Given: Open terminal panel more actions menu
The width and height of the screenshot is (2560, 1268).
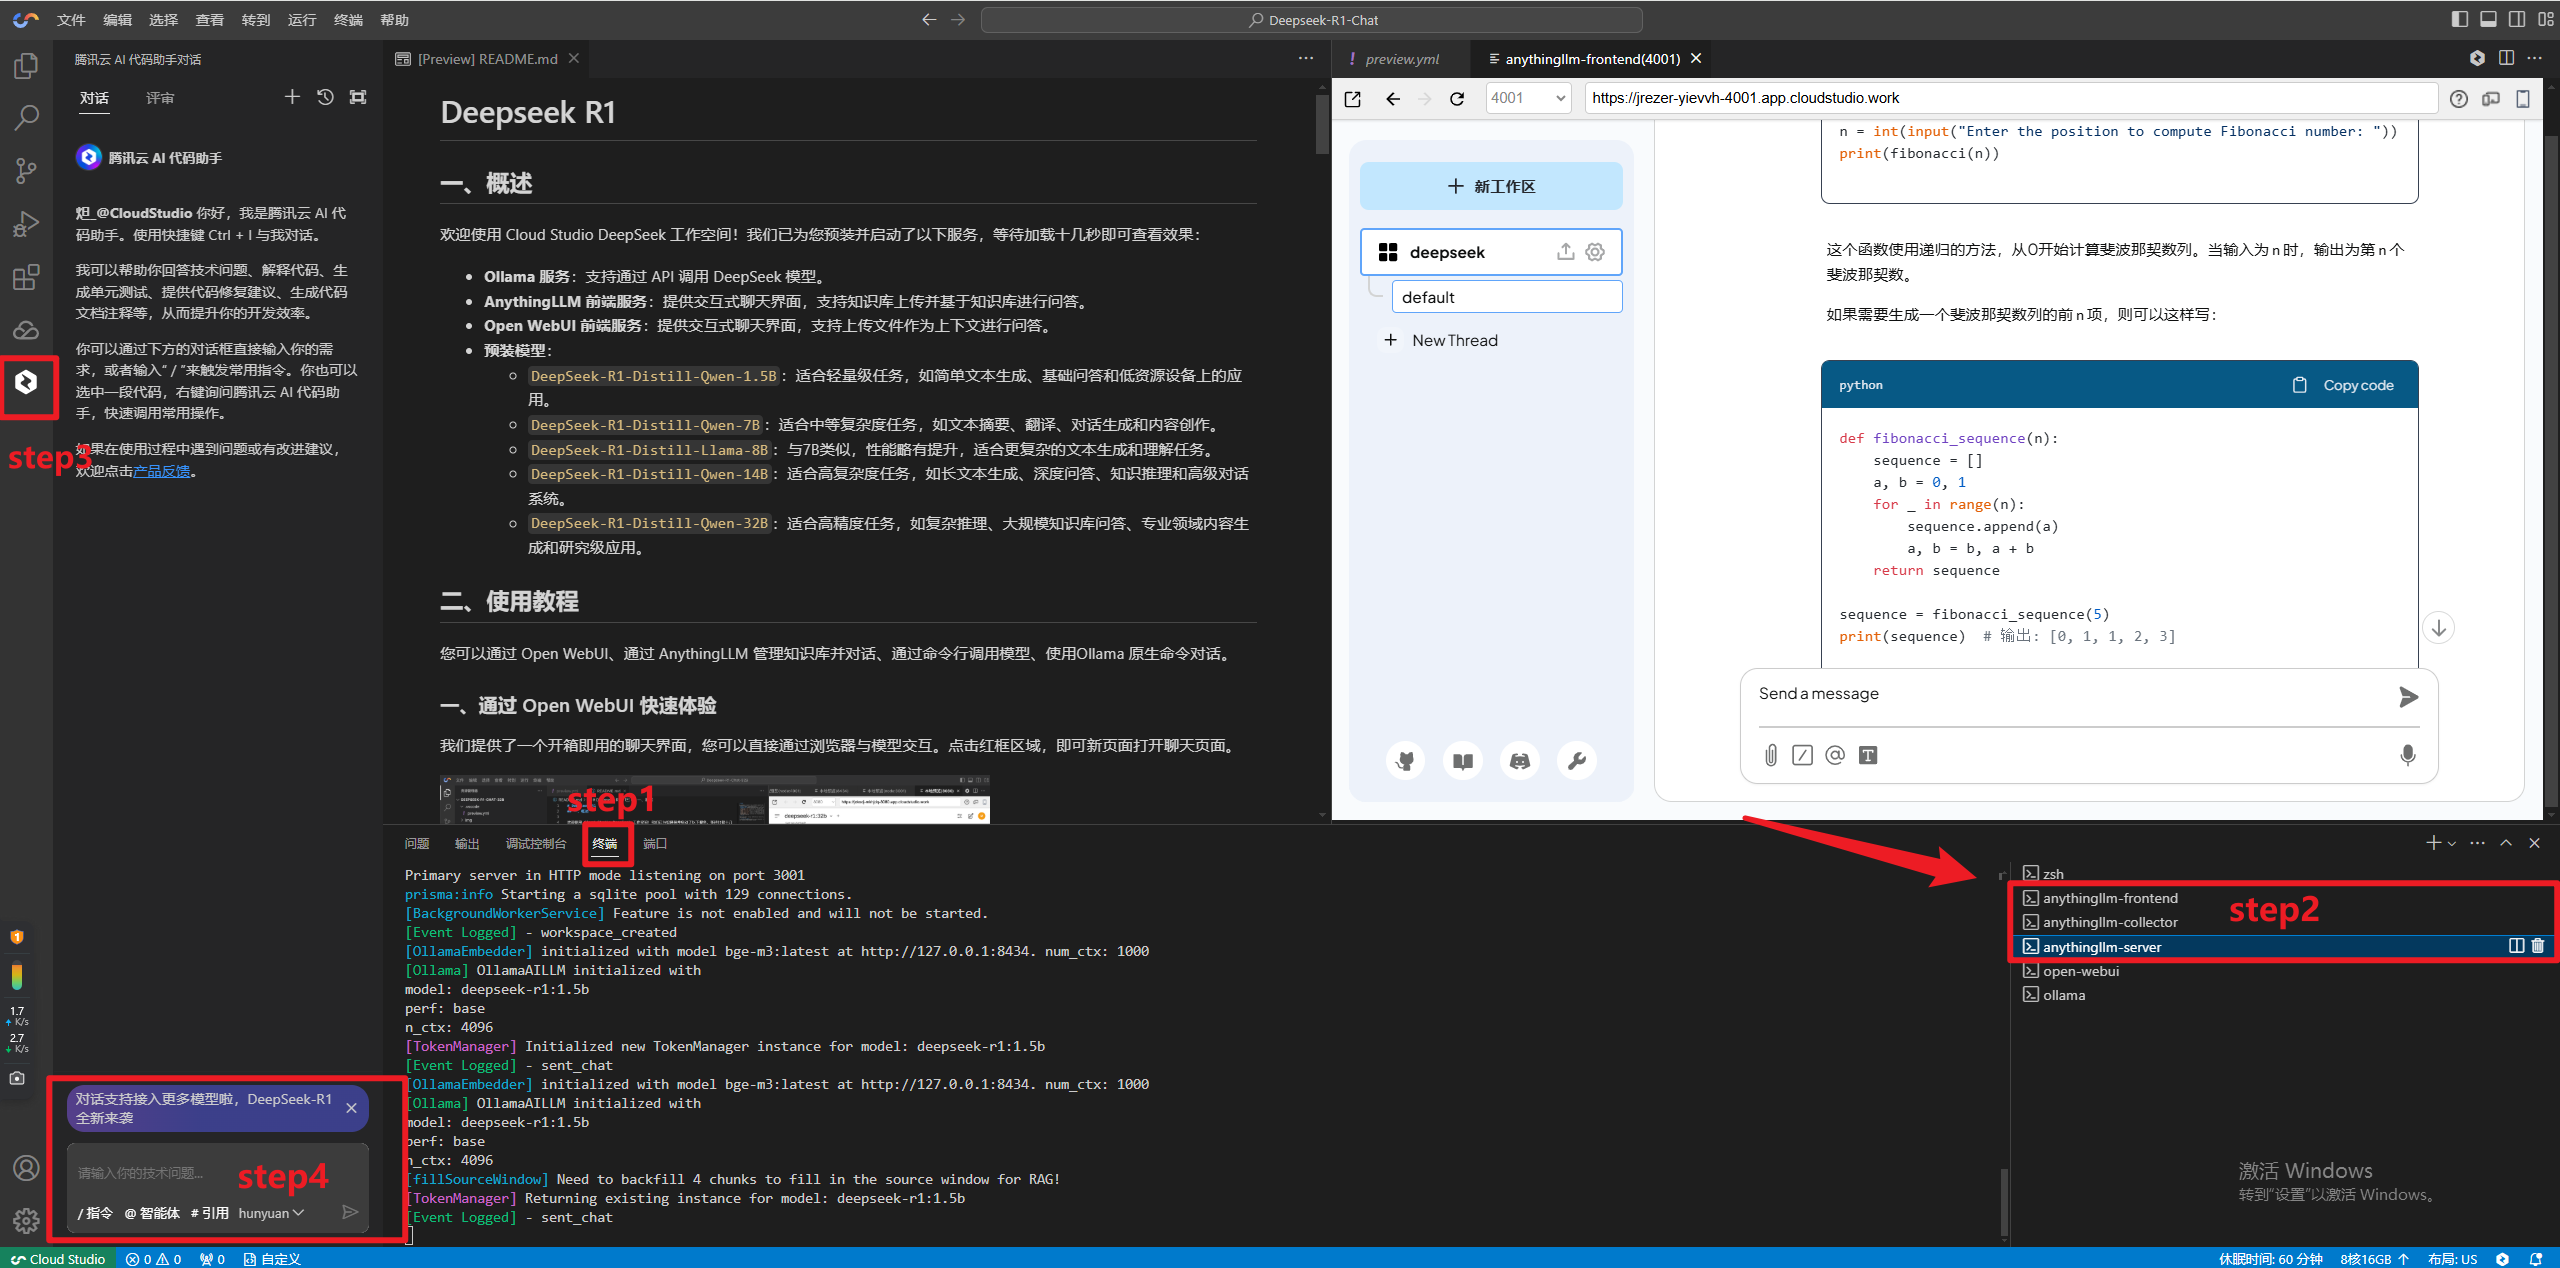Looking at the screenshot, I should click(x=2477, y=843).
